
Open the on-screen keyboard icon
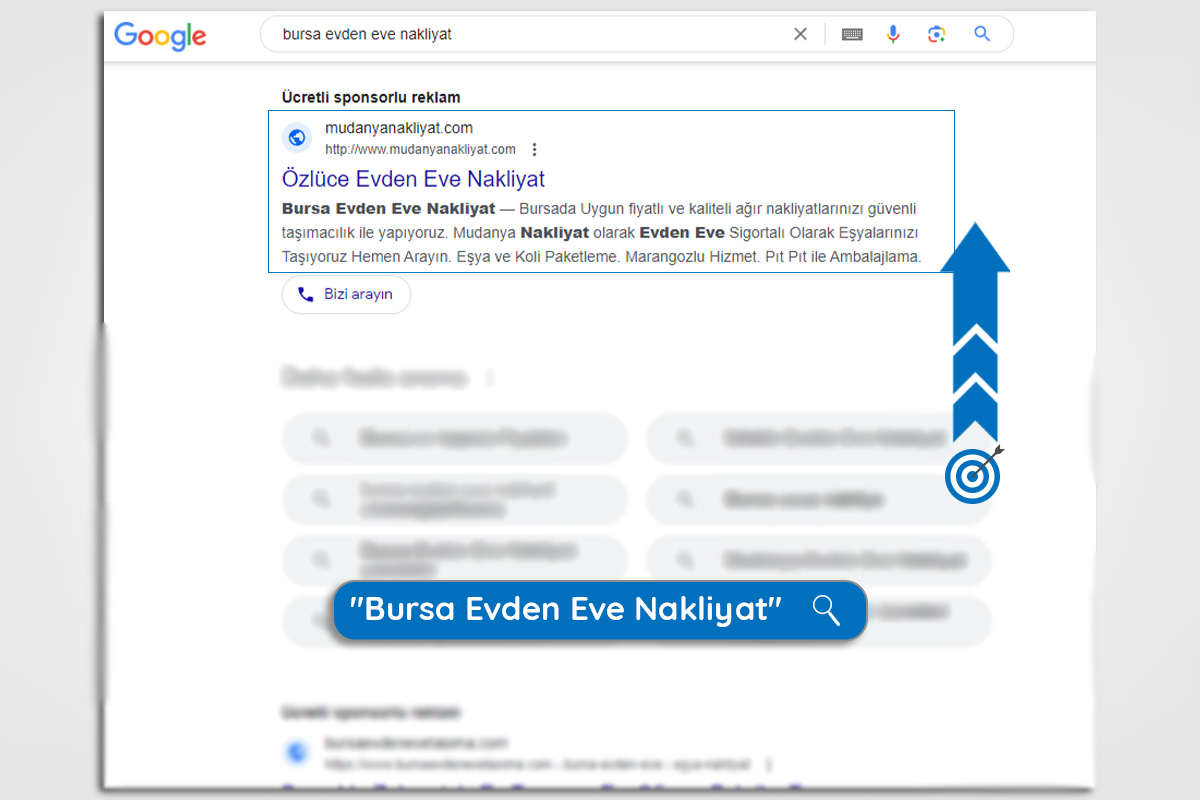[852, 34]
